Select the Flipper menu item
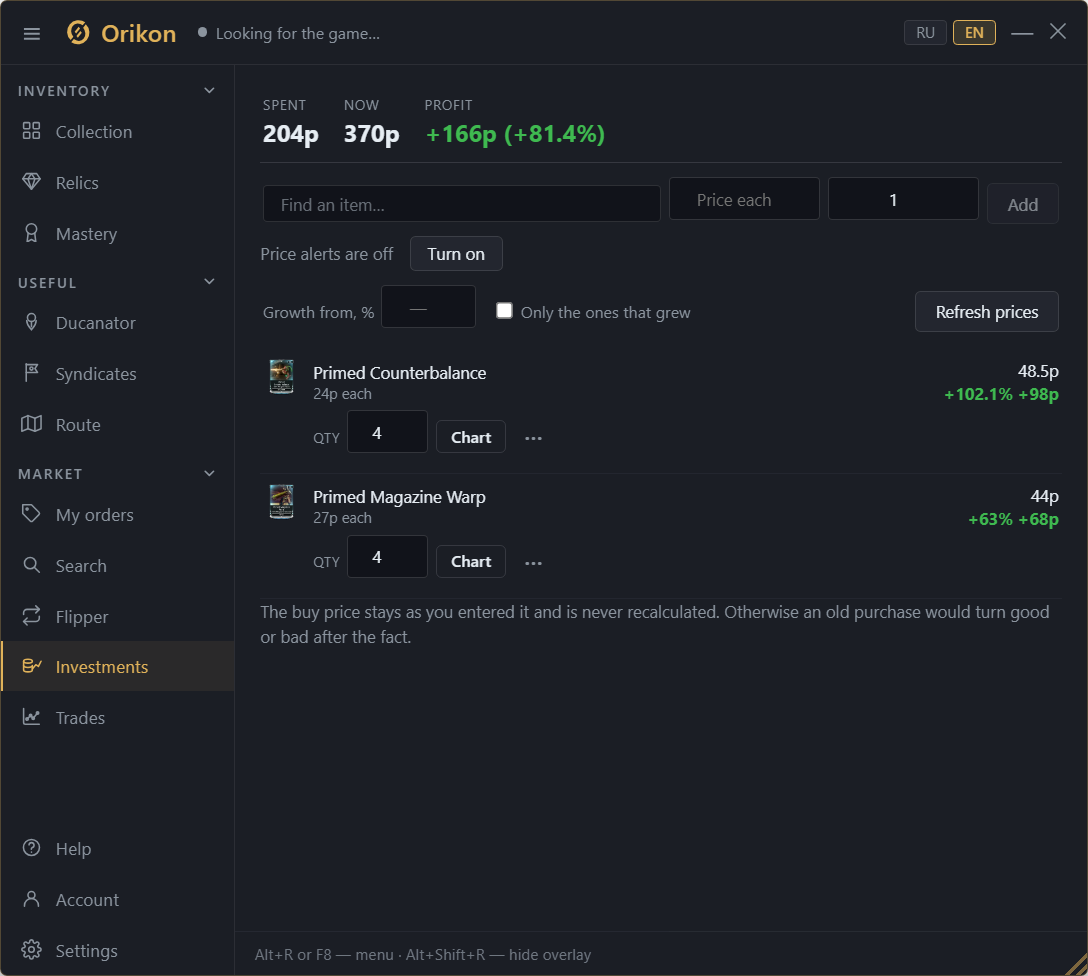Screen dimensions: 1088x976 click(117, 617)
